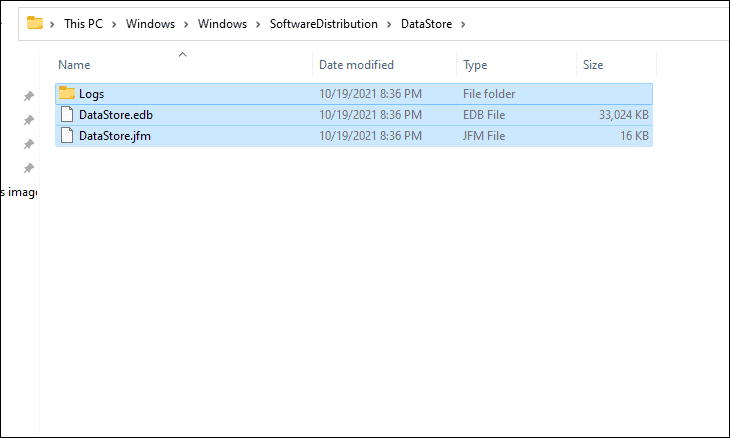Click the first pin icon in sidebar
Viewport: 730px width, 438px height.
(x=29, y=96)
